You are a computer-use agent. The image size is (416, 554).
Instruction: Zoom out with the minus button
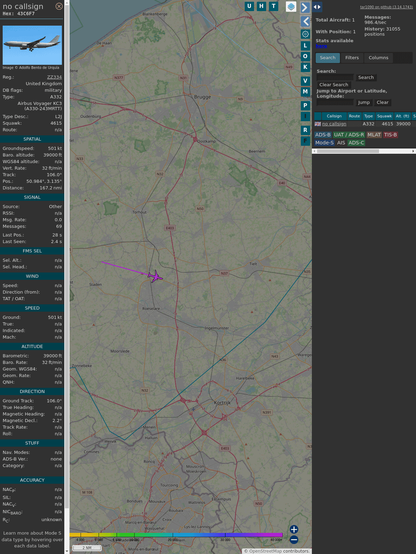294,540
